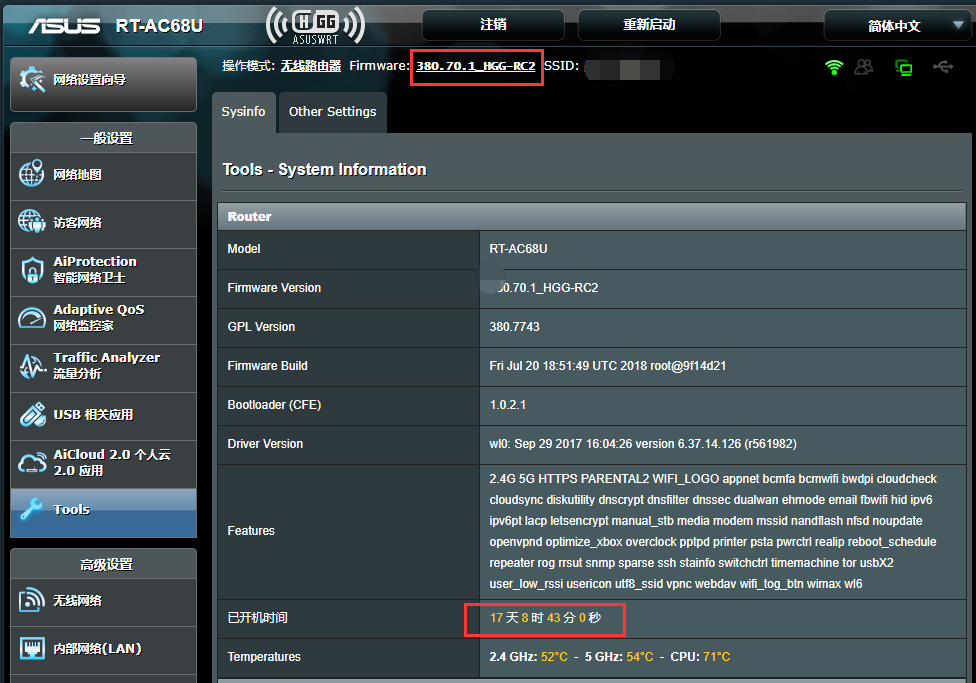Click the 已开机时间 row label
Screen dimensions: 976x683
tap(258, 618)
